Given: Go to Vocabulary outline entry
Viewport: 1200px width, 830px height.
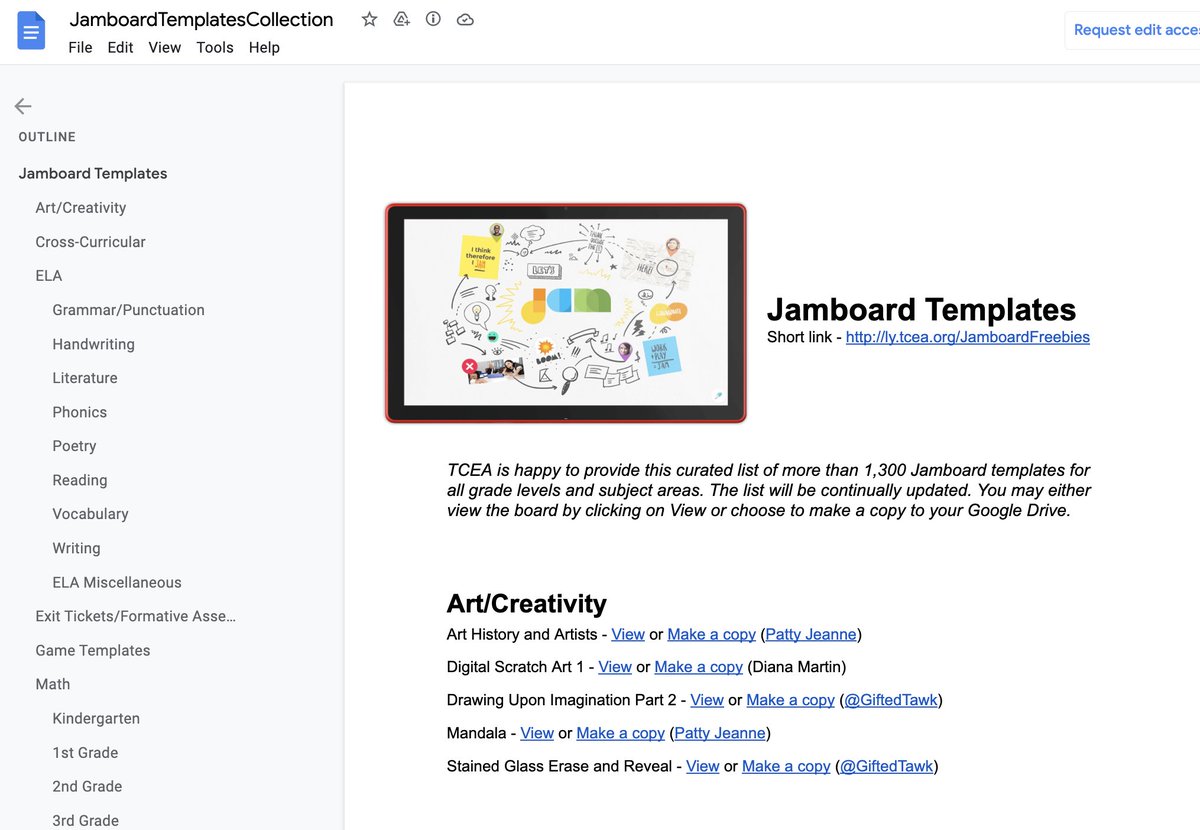Looking at the screenshot, I should (x=90, y=513).
